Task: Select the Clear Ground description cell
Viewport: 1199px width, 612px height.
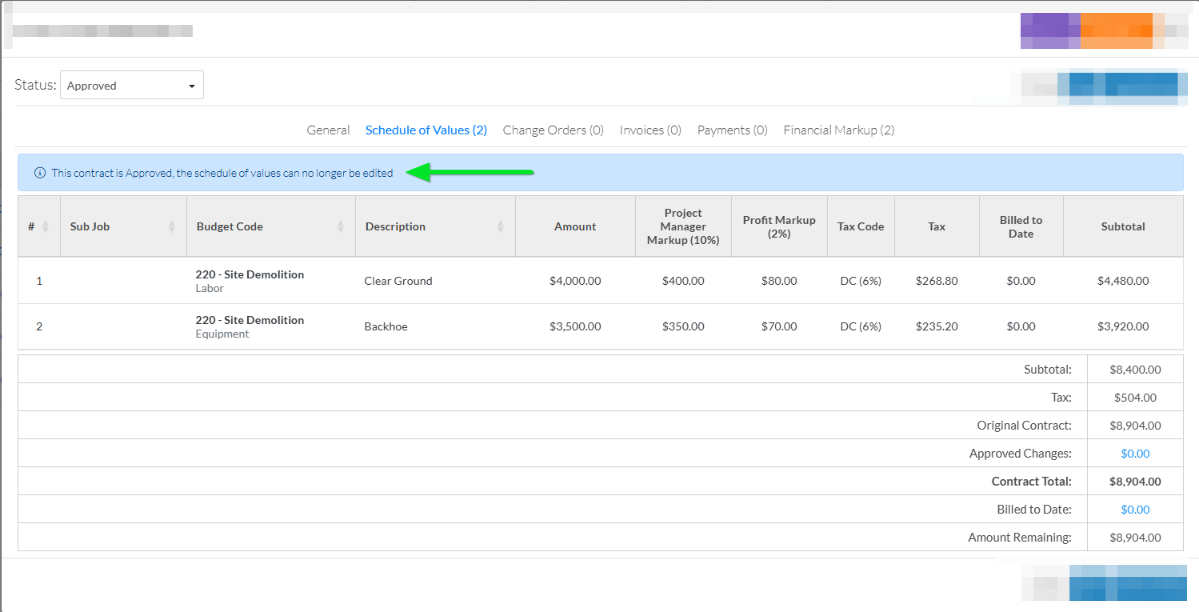Action: (x=398, y=281)
